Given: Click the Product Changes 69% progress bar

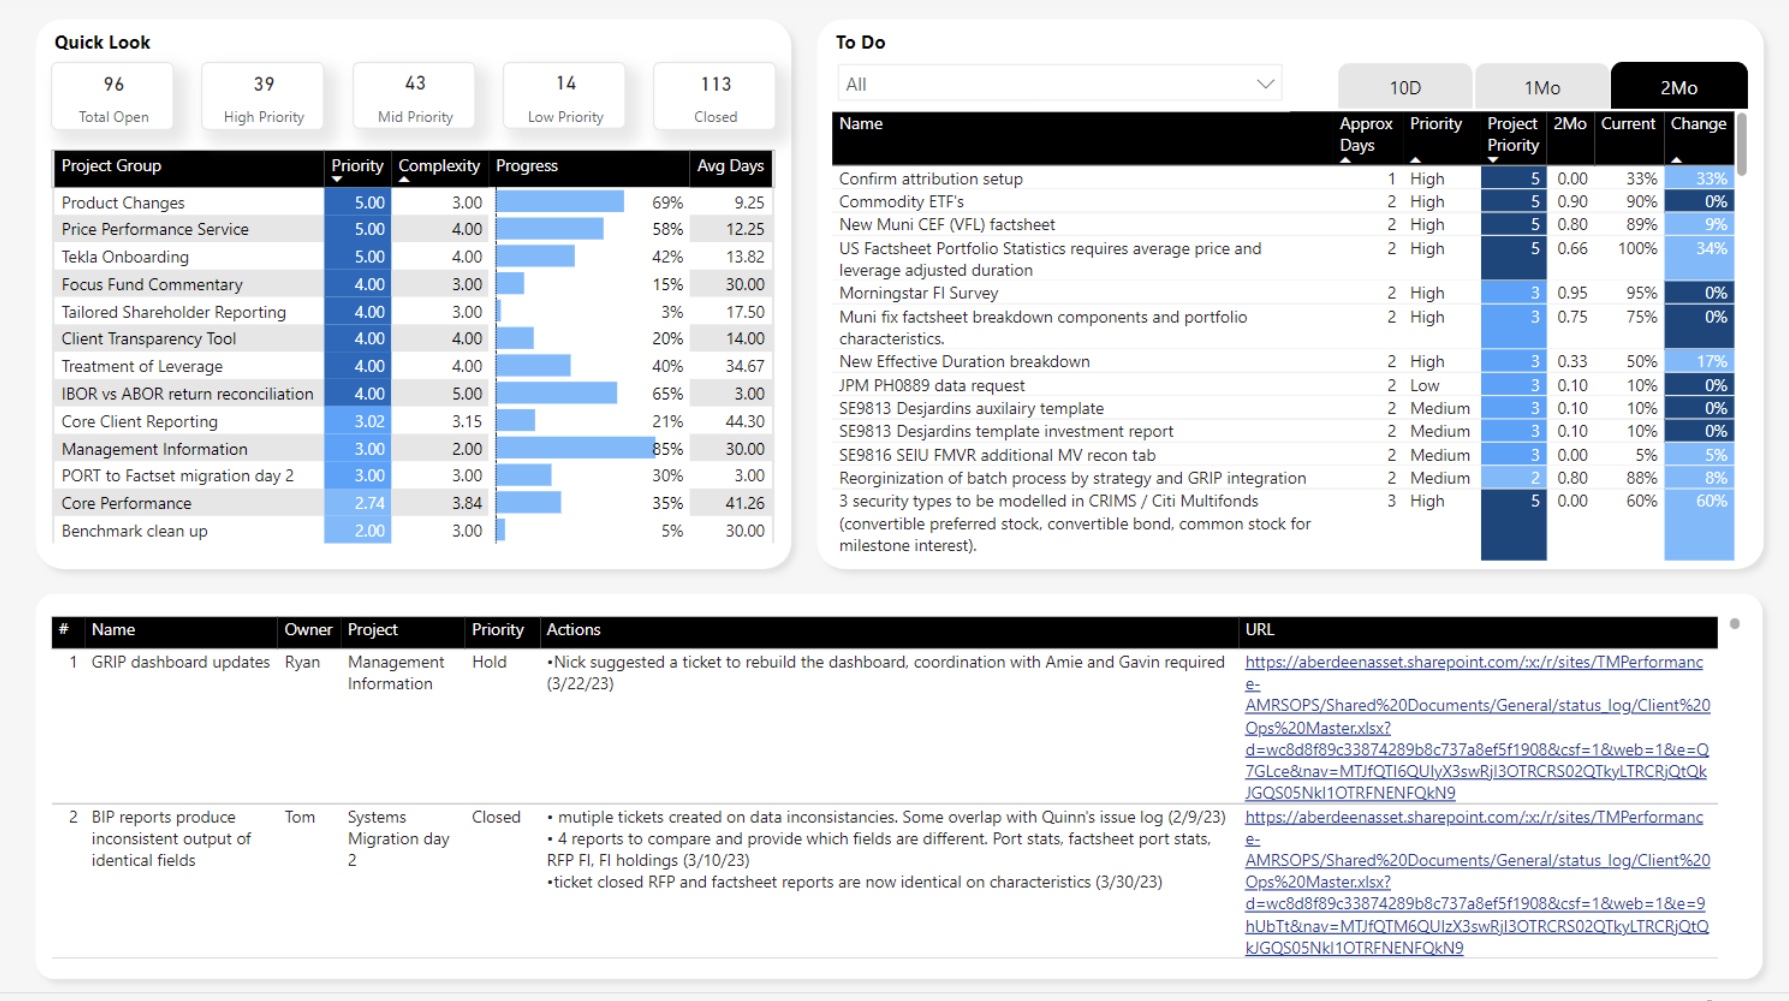Looking at the screenshot, I should 560,202.
